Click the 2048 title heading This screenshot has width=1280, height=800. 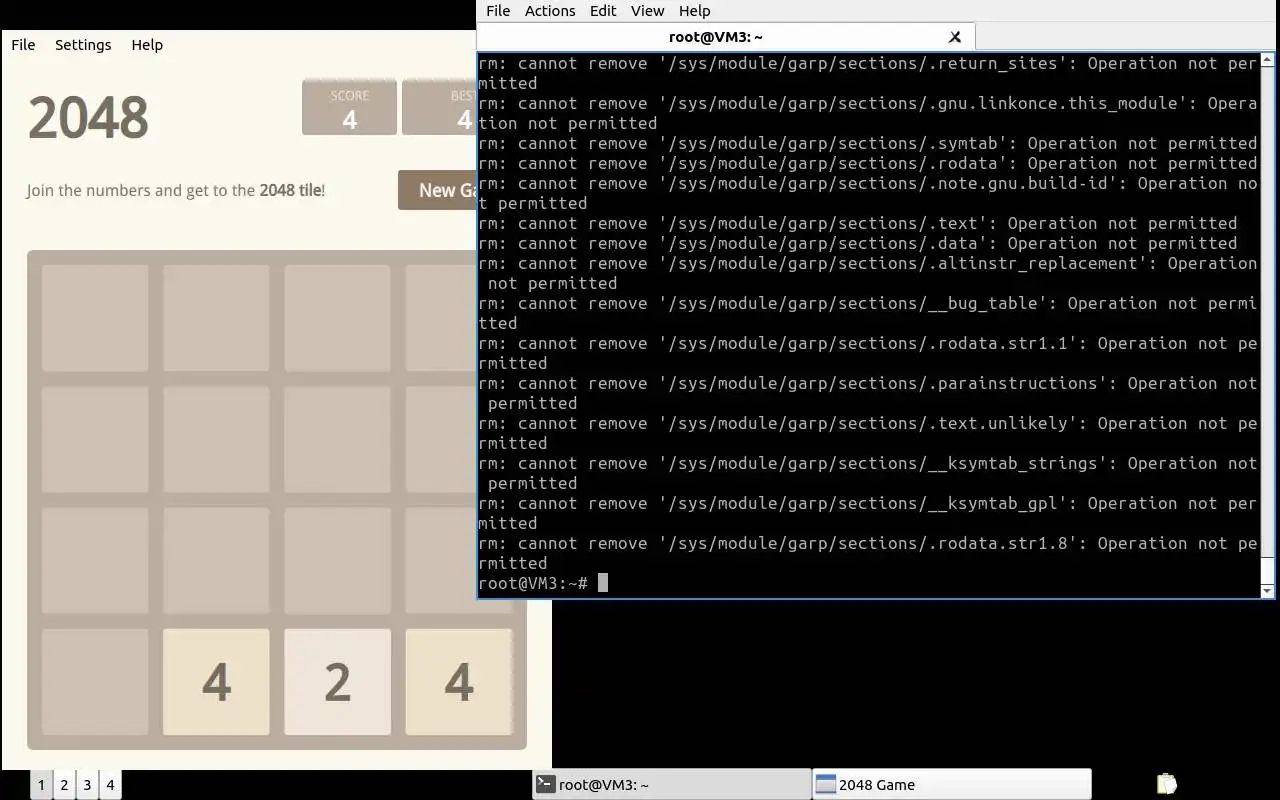point(88,117)
